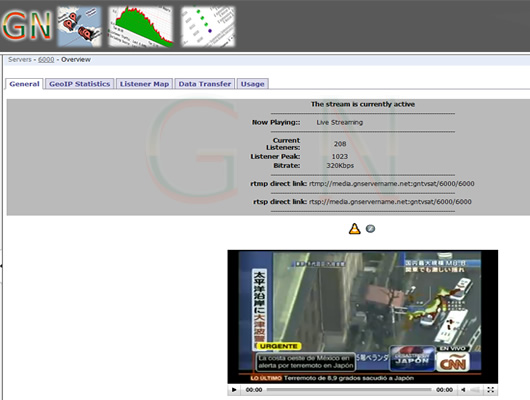Follow the 6000 breadcrumb link
Viewport: 530px width, 400px height.
coord(46,60)
